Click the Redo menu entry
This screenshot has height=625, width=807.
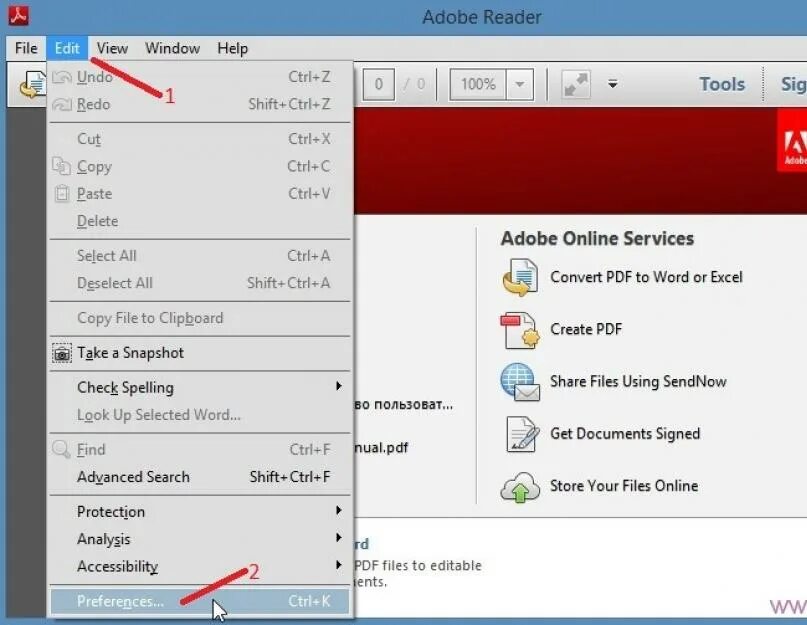pos(200,105)
